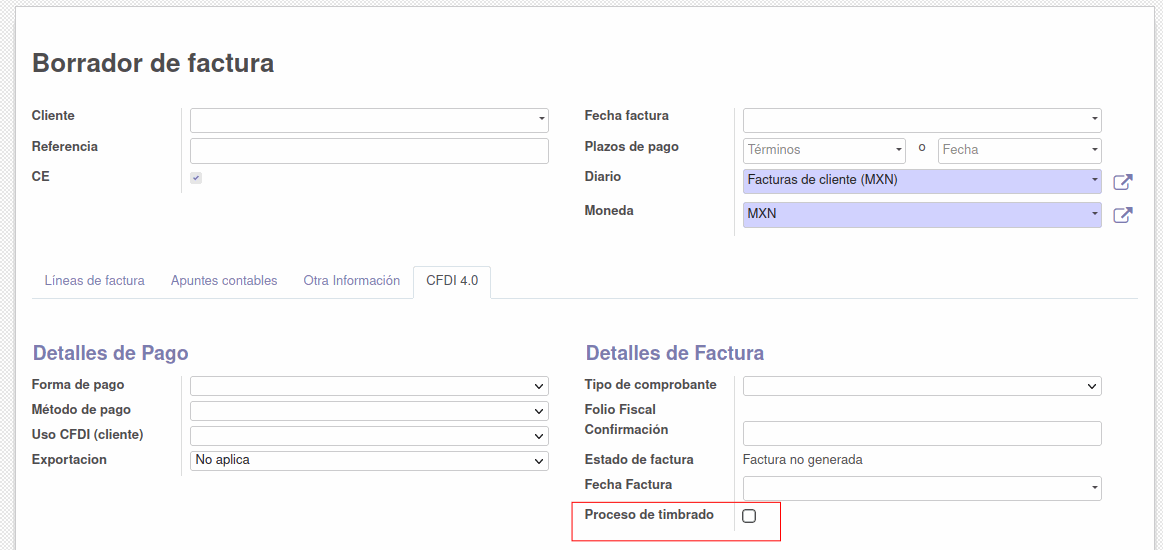
Task: Open the Uso CFDI (cliente) selector
Action: point(369,435)
